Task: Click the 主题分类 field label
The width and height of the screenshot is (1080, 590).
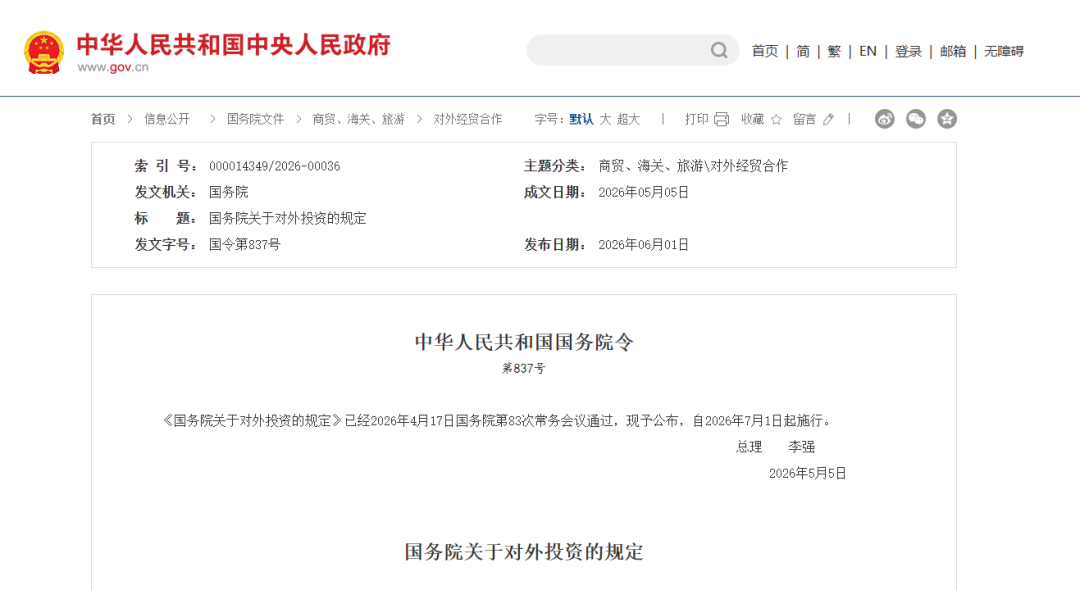Action: [554, 166]
